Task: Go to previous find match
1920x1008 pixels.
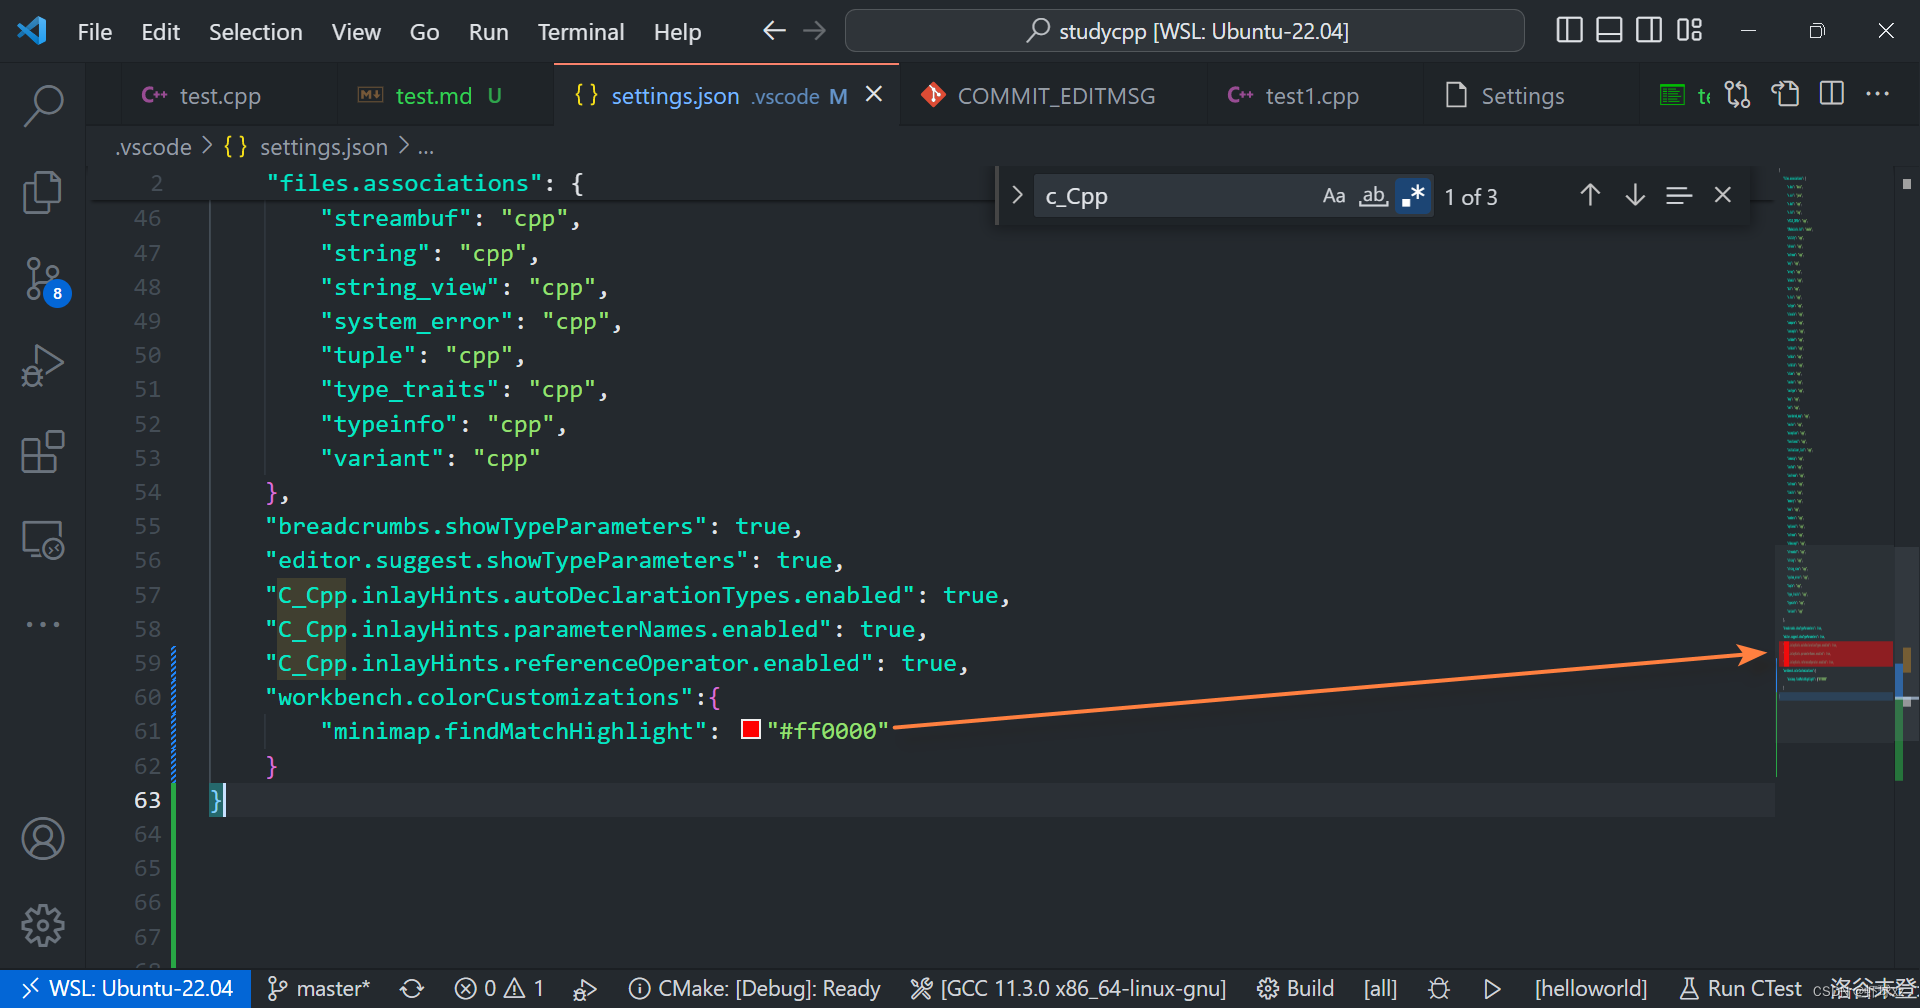Action: point(1590,195)
